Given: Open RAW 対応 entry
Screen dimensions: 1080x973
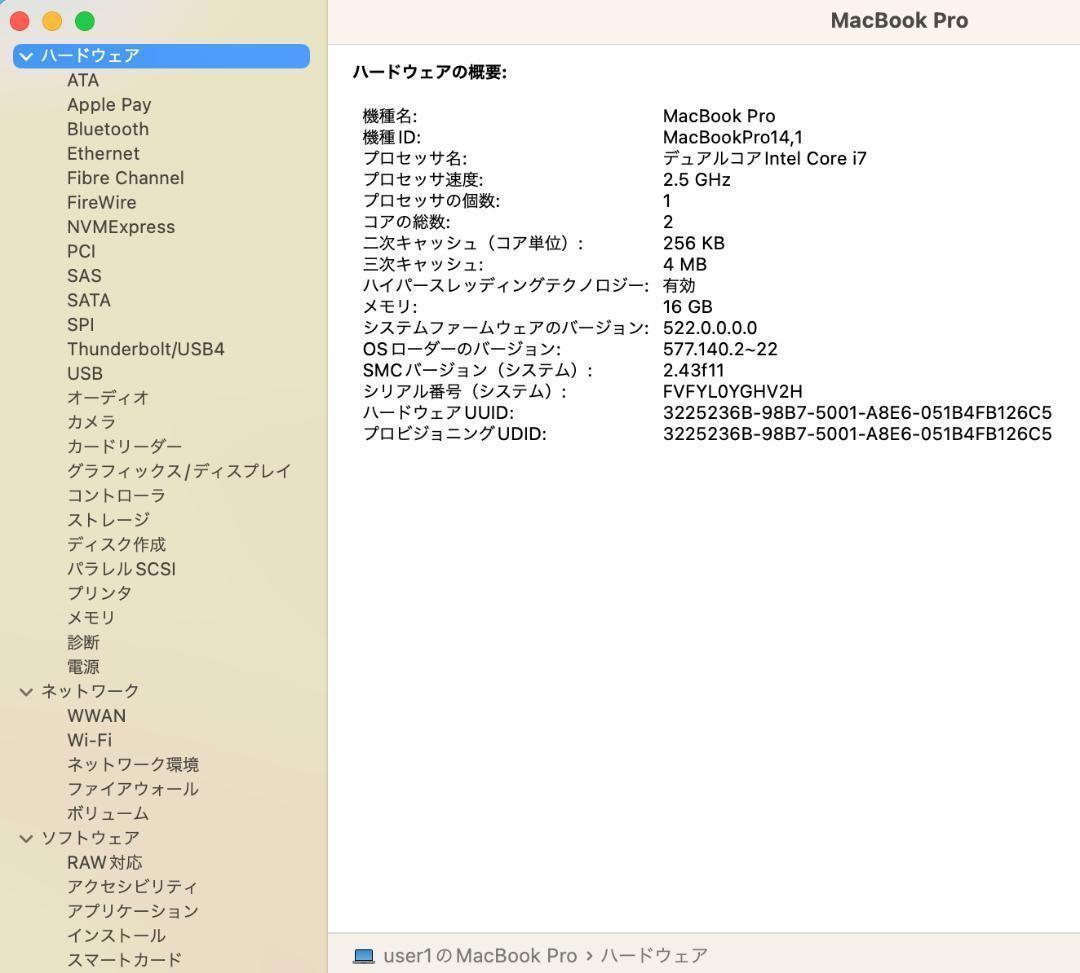Looking at the screenshot, I should [105, 863].
